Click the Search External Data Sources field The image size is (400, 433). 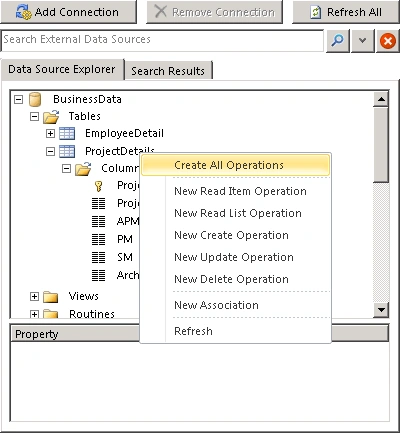tap(162, 40)
